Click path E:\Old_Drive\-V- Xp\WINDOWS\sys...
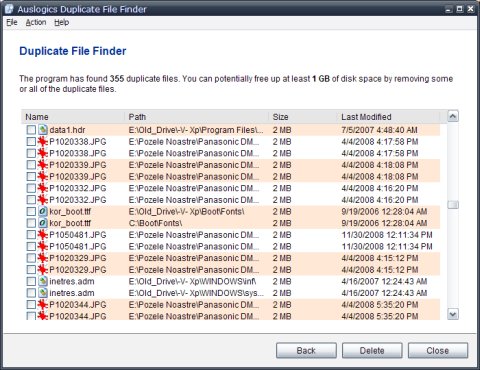 tap(196, 293)
